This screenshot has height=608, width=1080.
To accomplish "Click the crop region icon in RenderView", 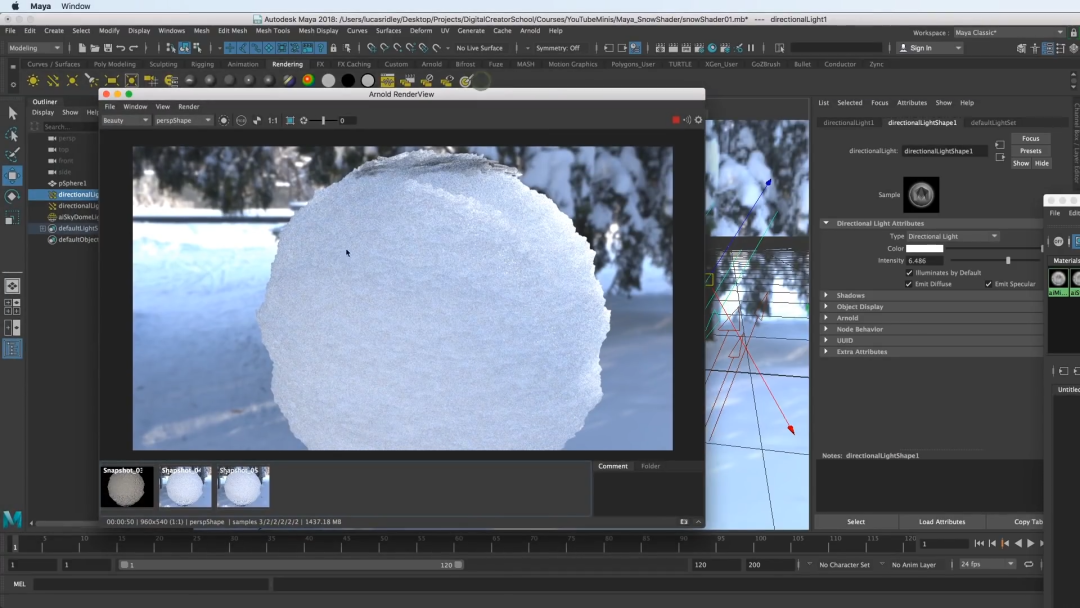I will [x=290, y=120].
